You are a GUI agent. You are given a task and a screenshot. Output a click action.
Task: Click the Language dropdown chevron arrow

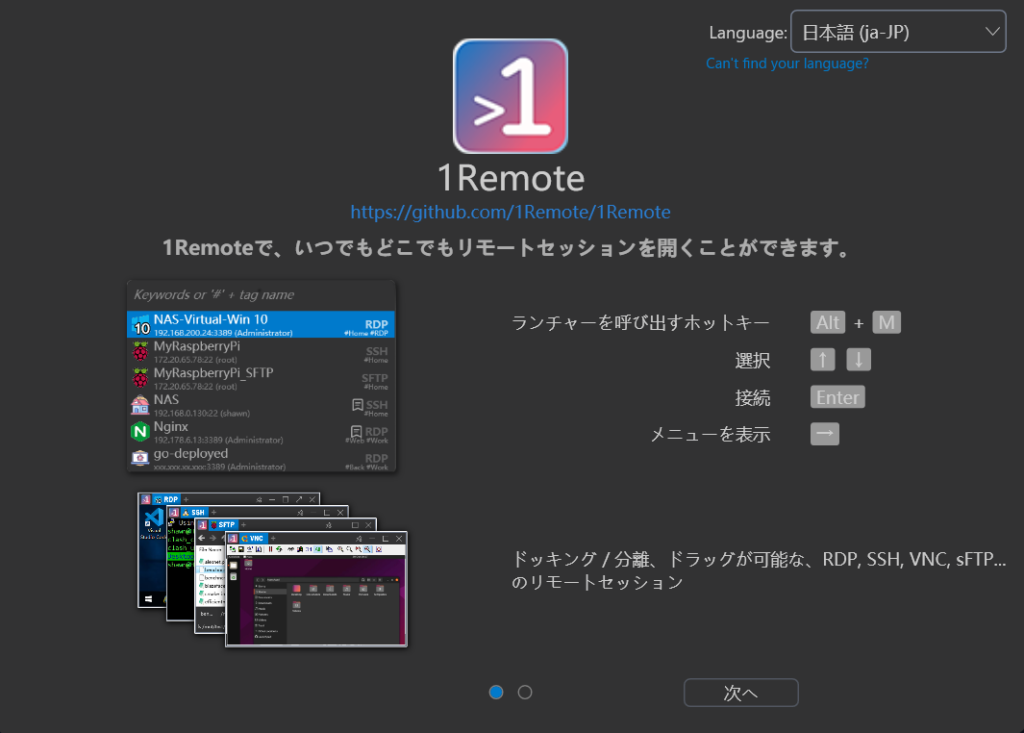coord(992,32)
